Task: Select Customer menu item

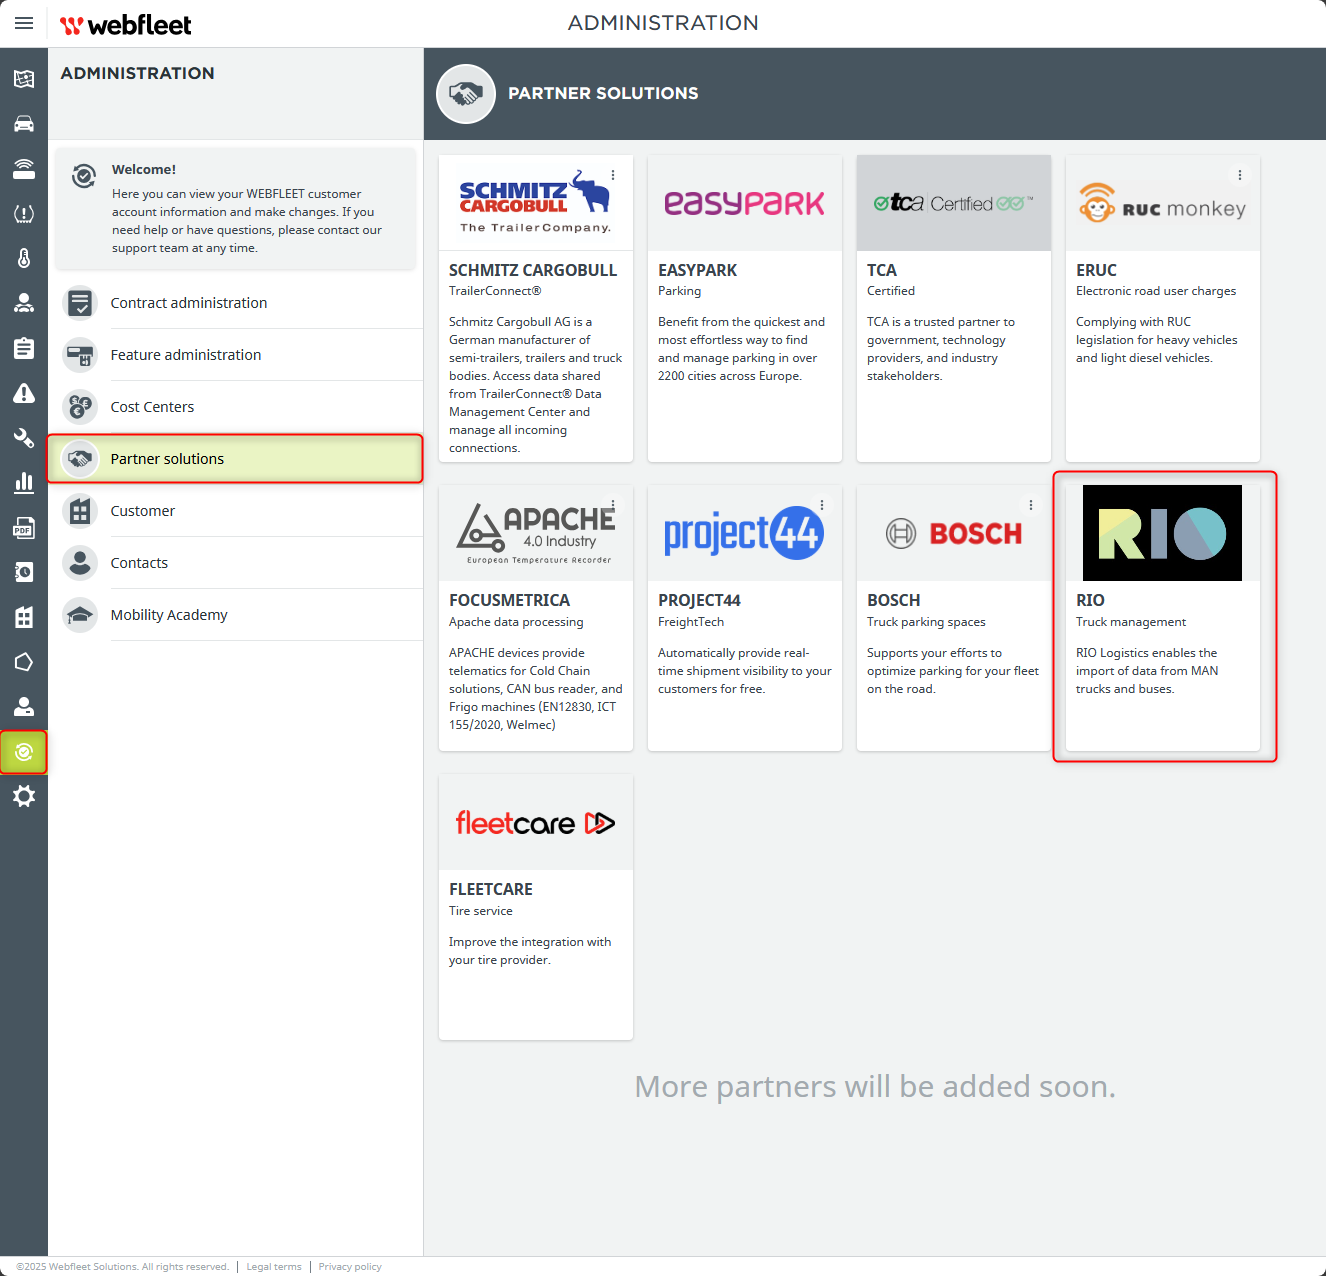Action: point(236,511)
